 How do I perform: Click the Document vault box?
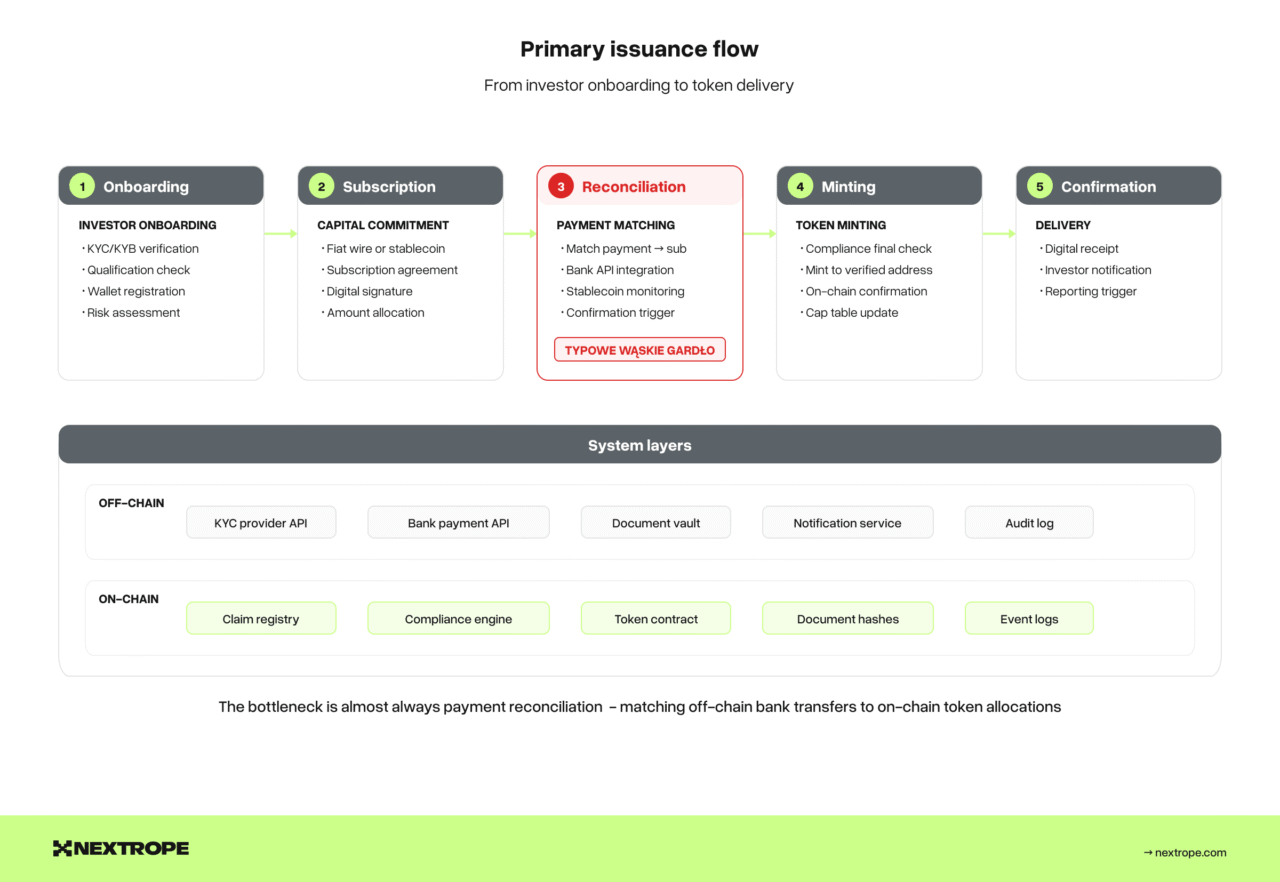[x=656, y=523]
